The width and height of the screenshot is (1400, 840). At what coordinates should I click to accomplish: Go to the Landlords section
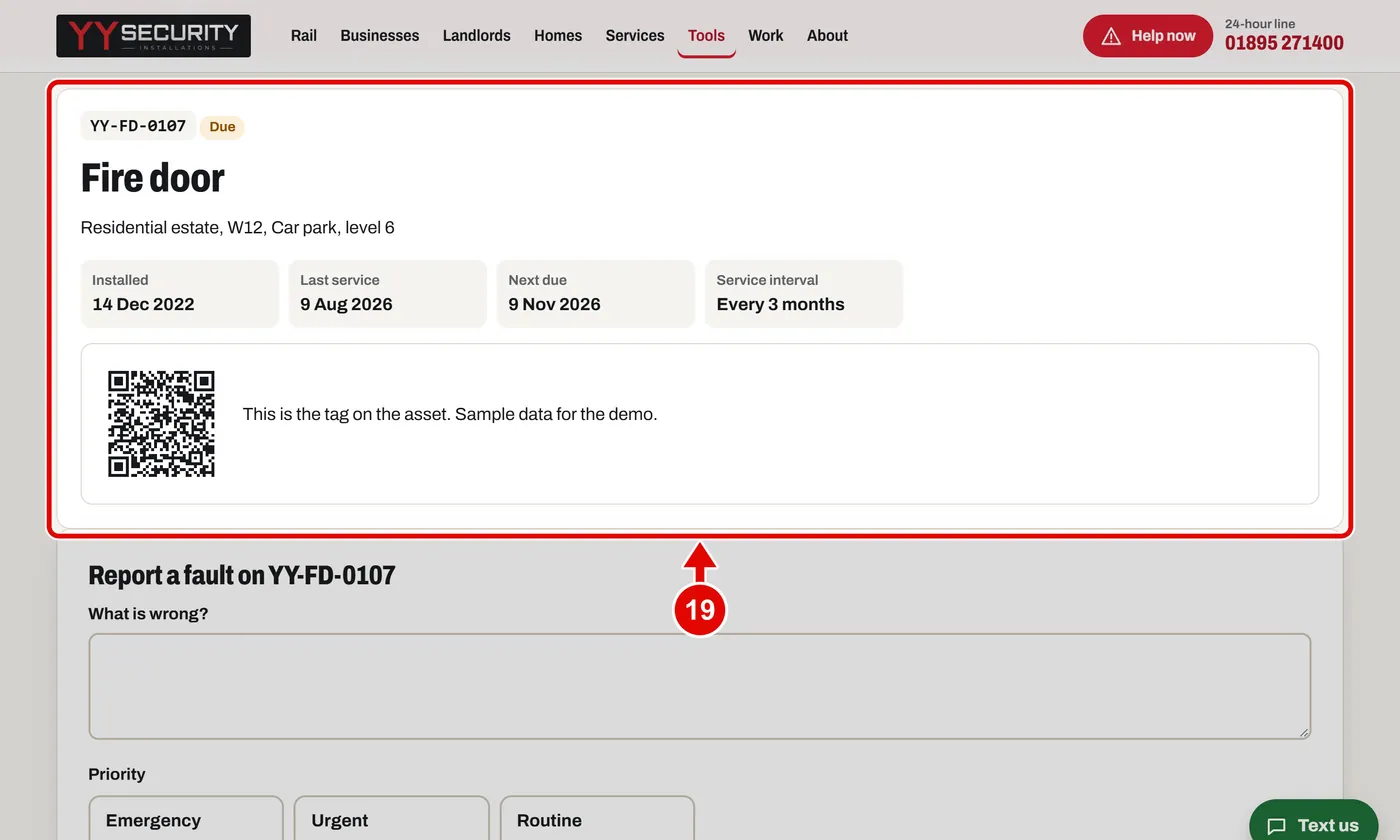click(477, 36)
